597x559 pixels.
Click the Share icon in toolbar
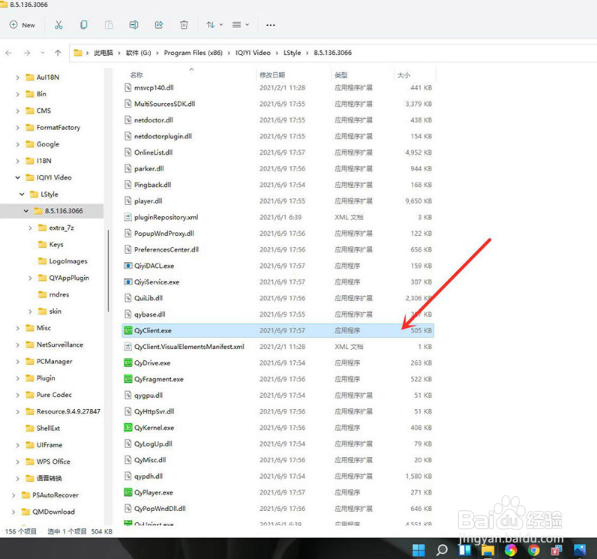[x=159, y=25]
